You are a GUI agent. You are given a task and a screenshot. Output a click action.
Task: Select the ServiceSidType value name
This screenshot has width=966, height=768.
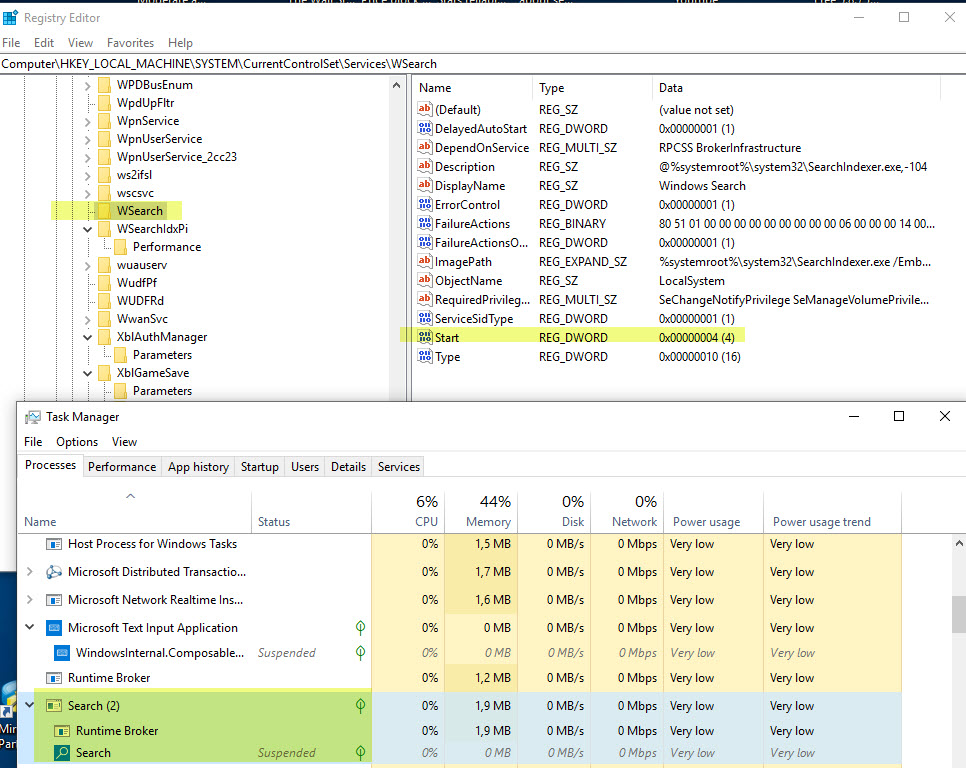tap(474, 318)
